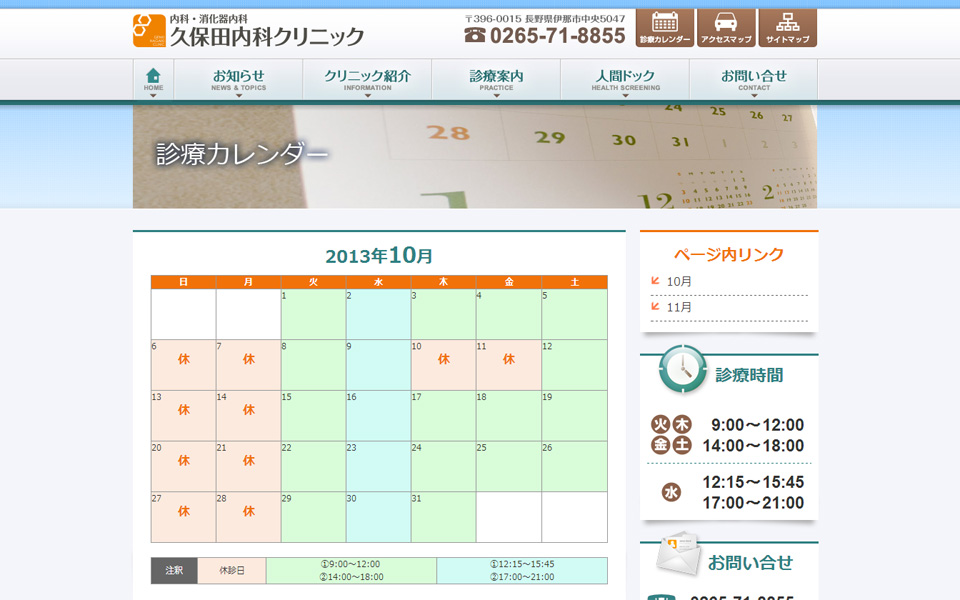Screen dimensions: 960x600
Task: Click the pink 休診日 legend swatch
Action: pyautogui.click(x=231, y=570)
